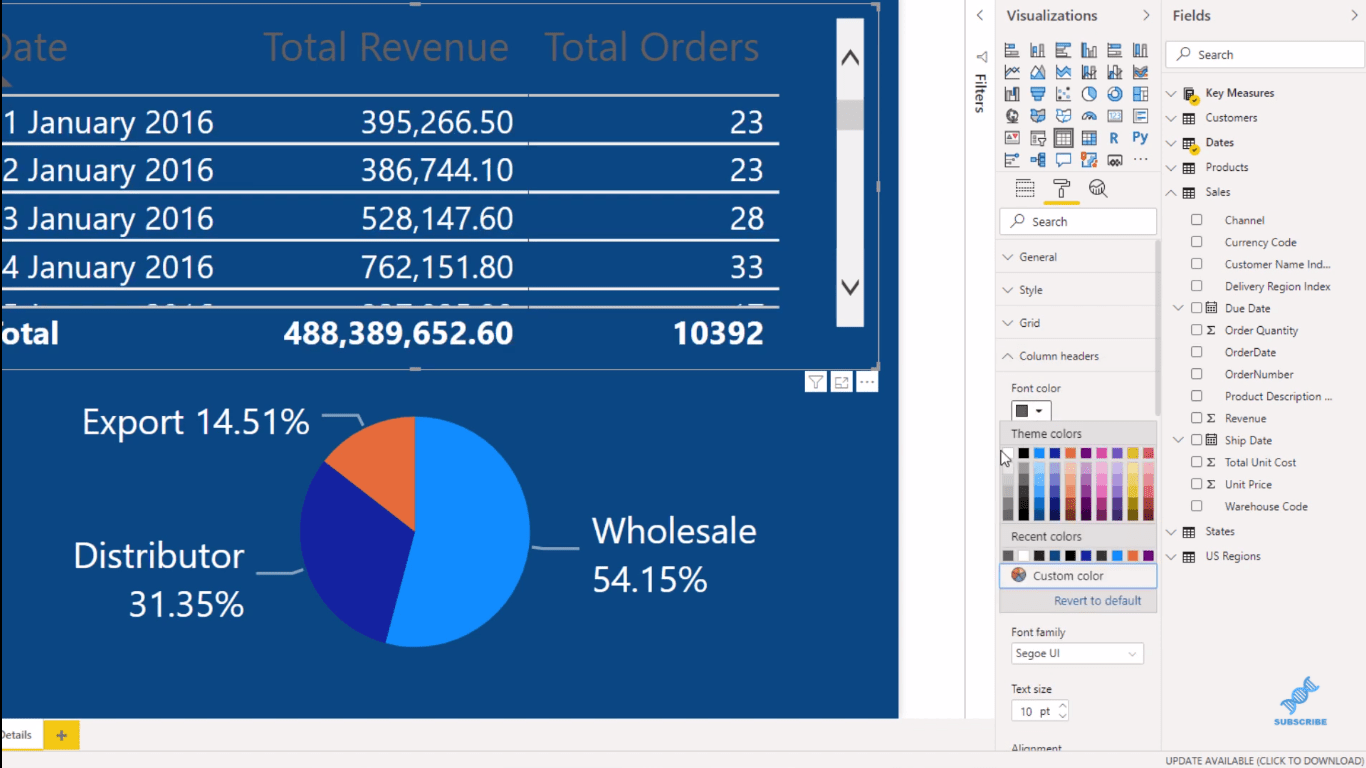Check the Revenue field
Viewport: 1366px width, 768px height.
pyautogui.click(x=1196, y=418)
